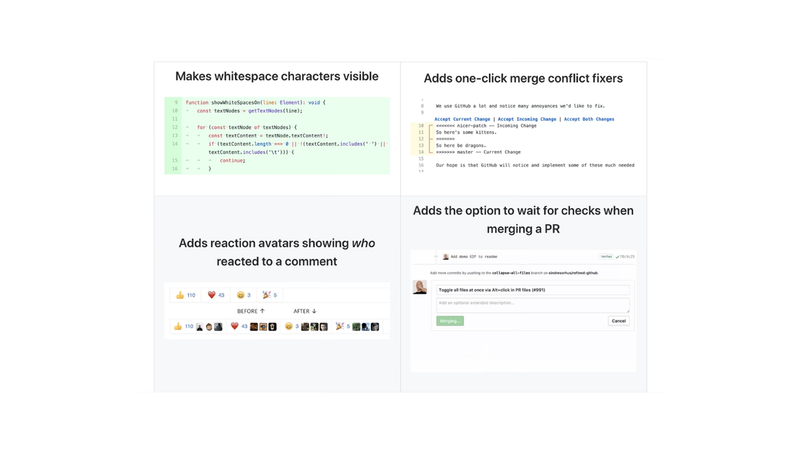Click party popper reaction beside reactor avatars
Image resolution: width=800 pixels, height=450 pixels.
[x=343, y=326]
